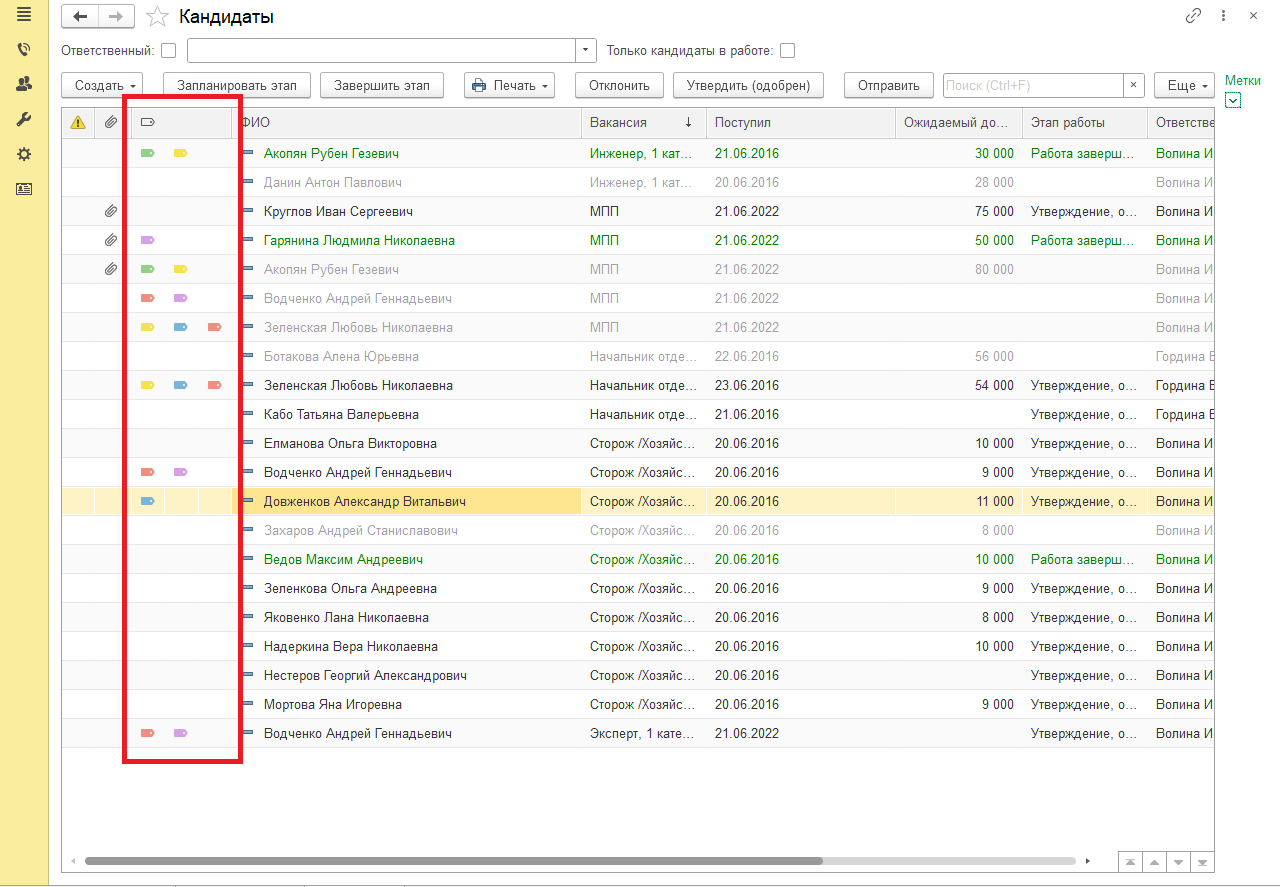Viewport: 1280px width, 887px height.
Task: Click Запланировать этап button
Action: [237, 86]
